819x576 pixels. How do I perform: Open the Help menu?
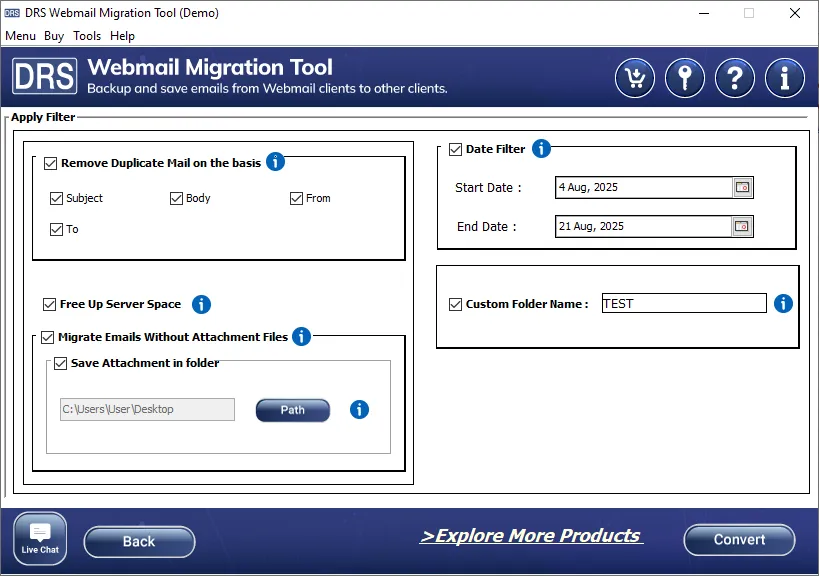(x=122, y=36)
